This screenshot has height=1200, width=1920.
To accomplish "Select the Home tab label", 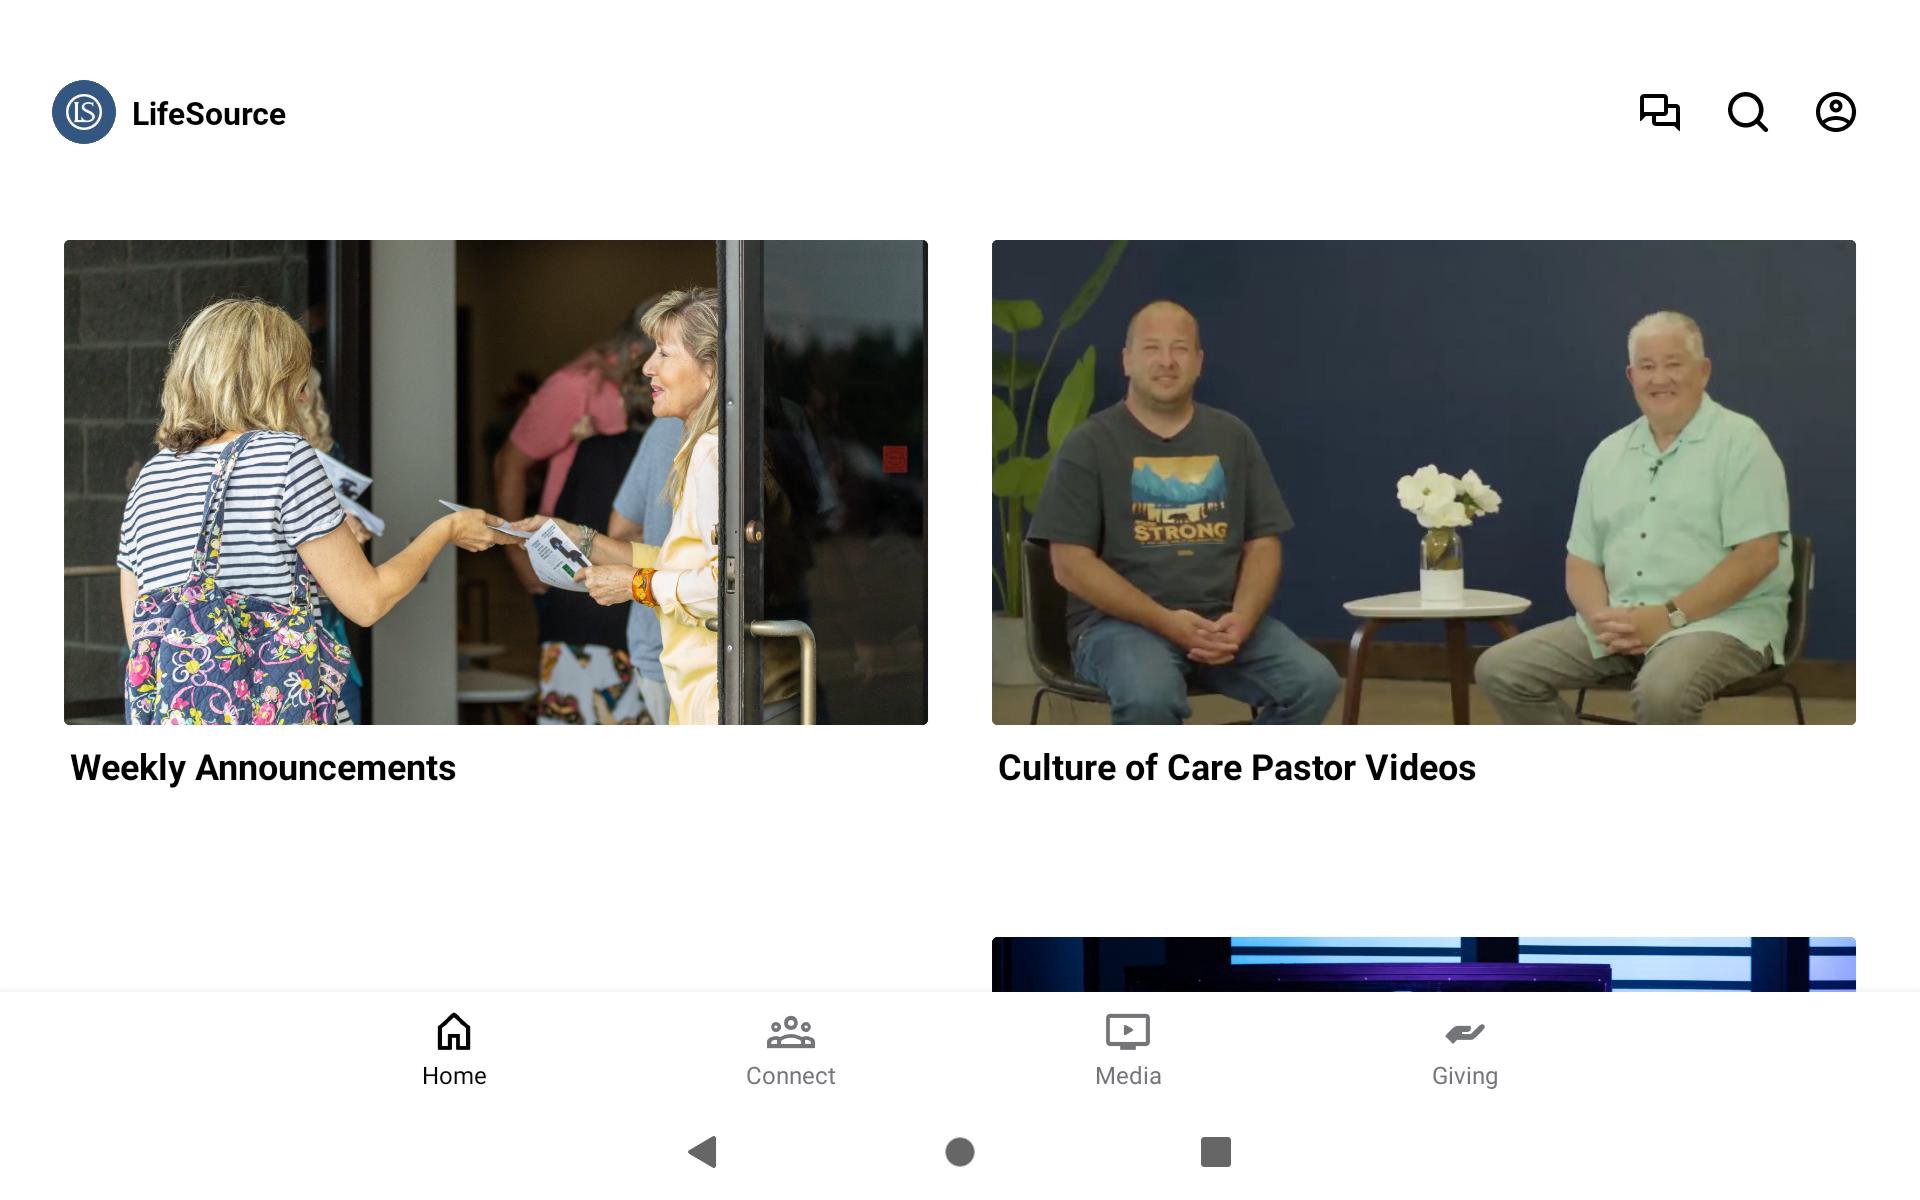I will coord(454,1076).
